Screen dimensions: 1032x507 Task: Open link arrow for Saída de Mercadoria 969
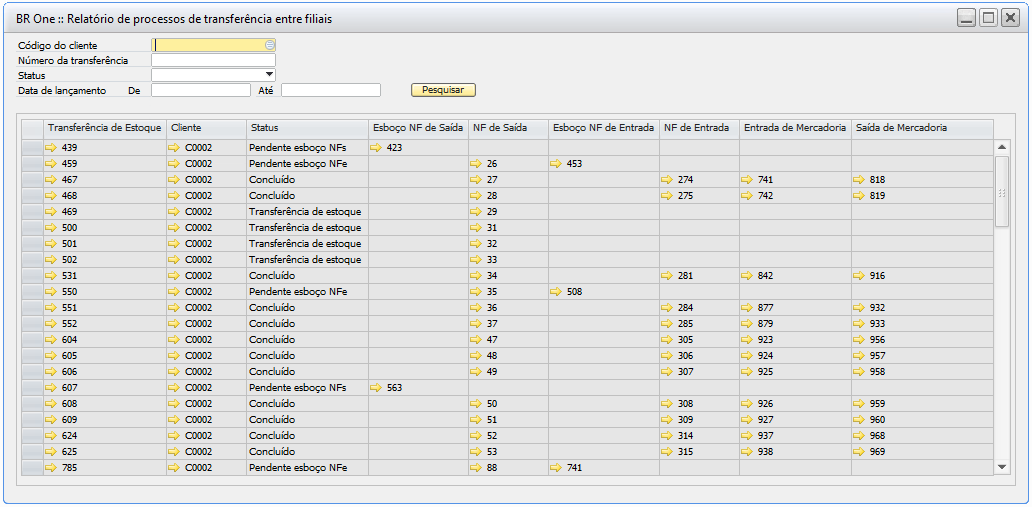coord(859,452)
